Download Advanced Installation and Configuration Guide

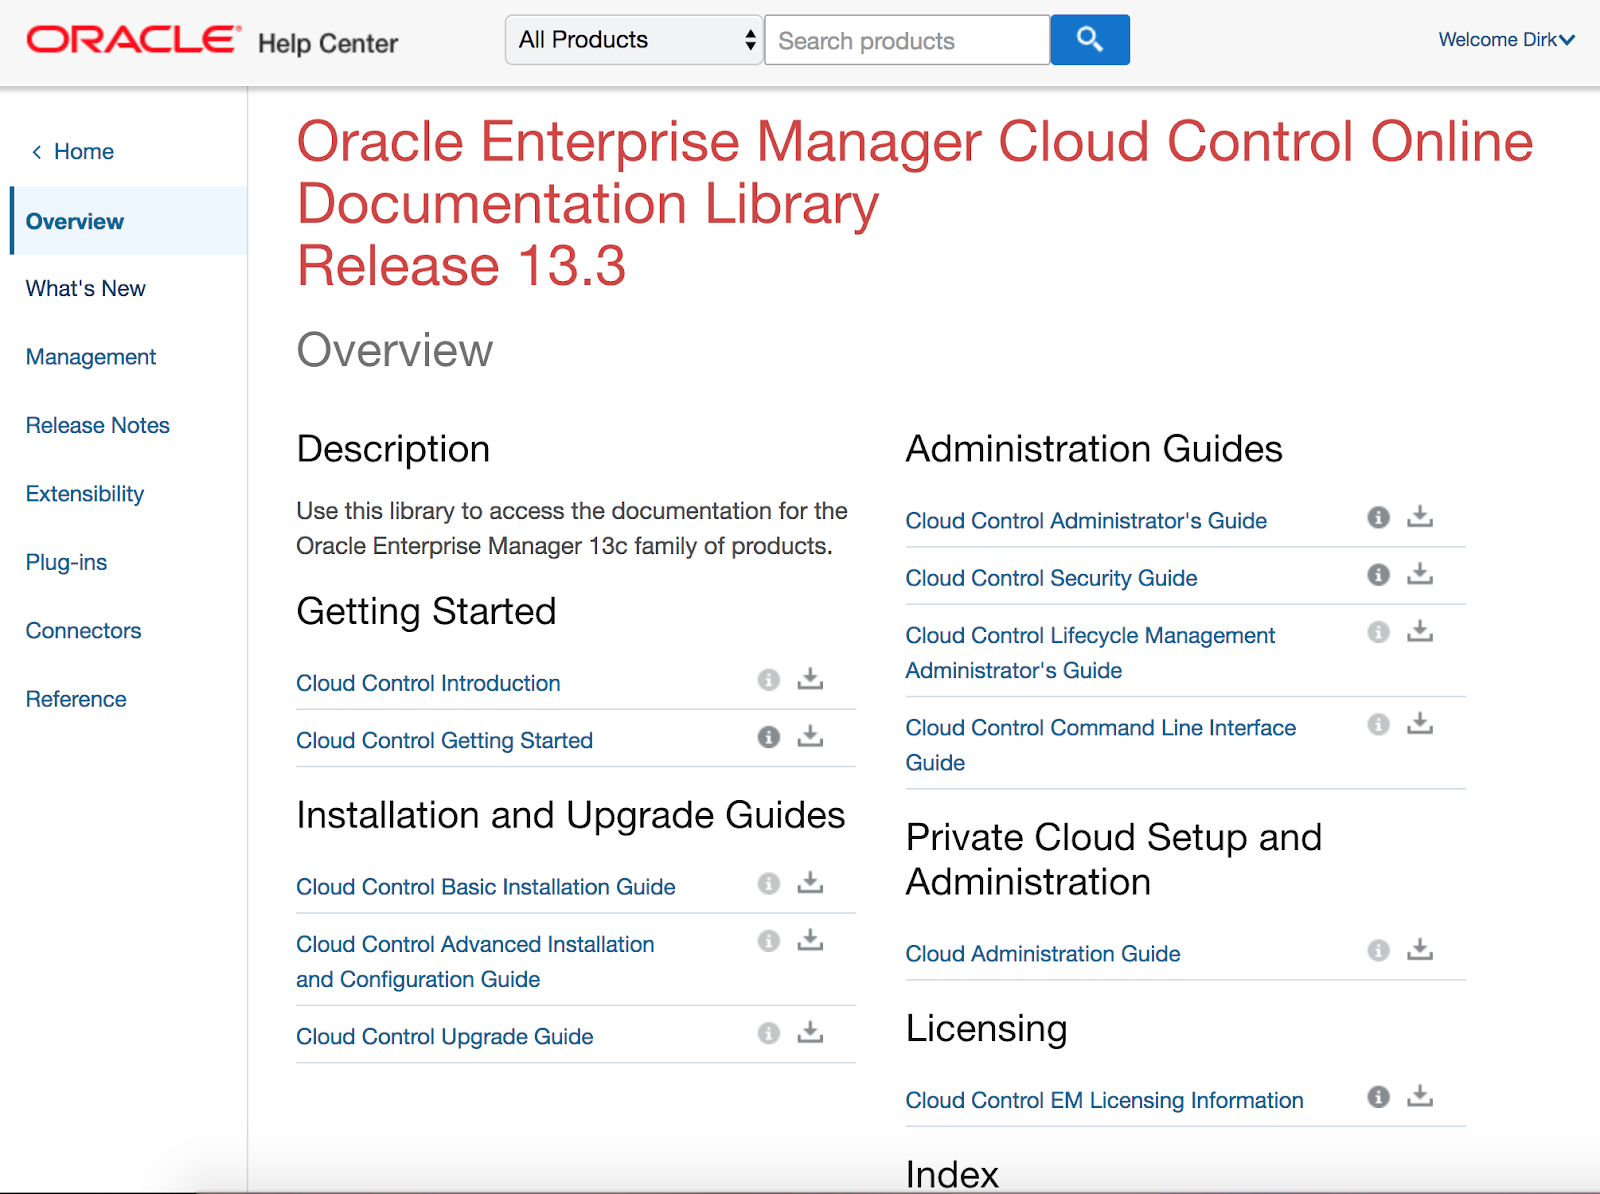point(810,940)
